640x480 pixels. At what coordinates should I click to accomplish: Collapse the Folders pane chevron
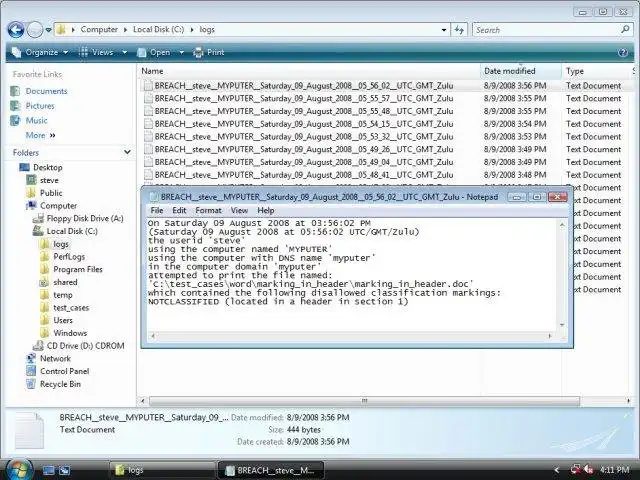[127, 152]
